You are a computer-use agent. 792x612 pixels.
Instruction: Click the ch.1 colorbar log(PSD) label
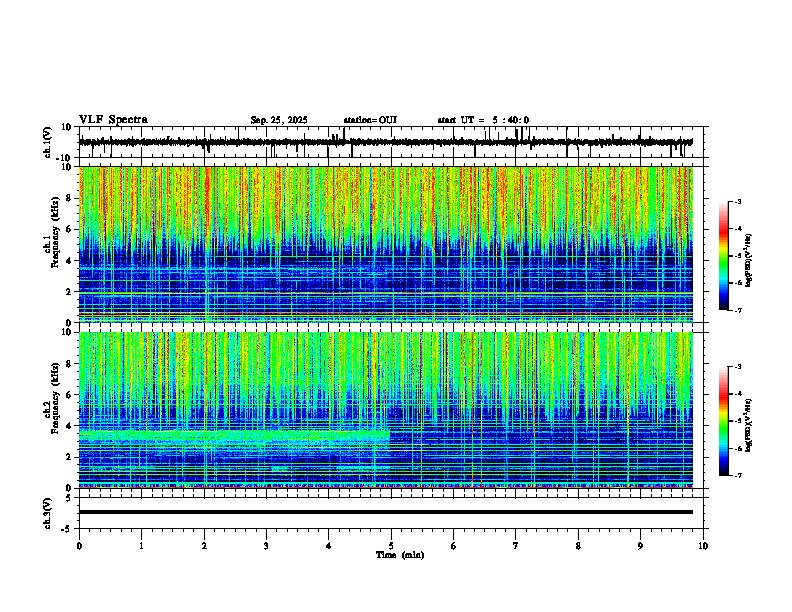click(748, 261)
